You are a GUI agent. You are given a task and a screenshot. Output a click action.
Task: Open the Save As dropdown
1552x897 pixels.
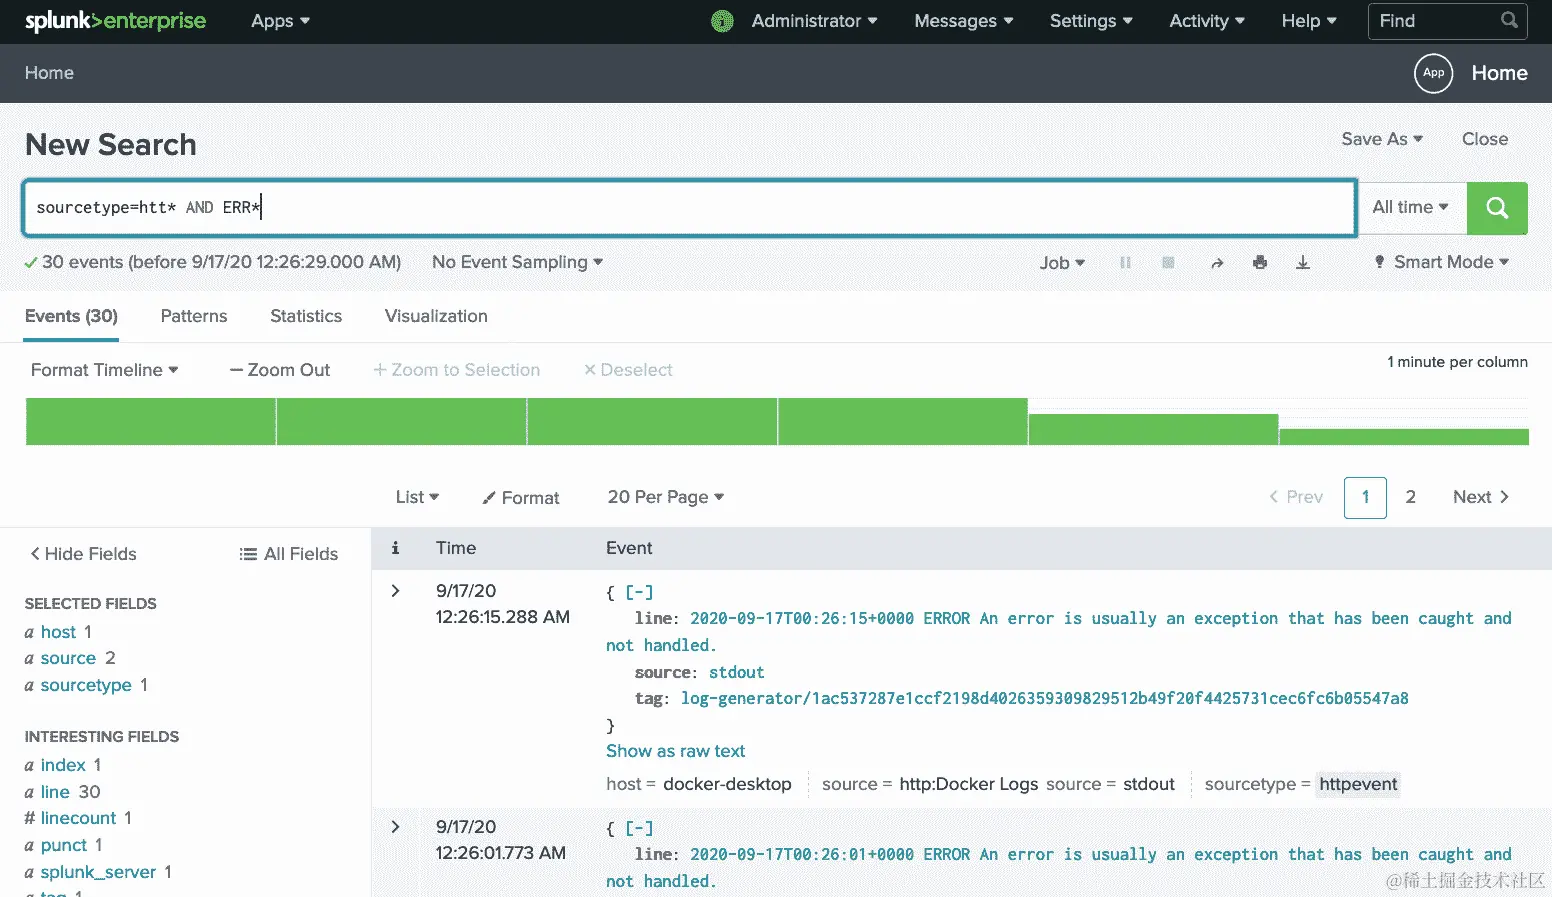[x=1382, y=139]
